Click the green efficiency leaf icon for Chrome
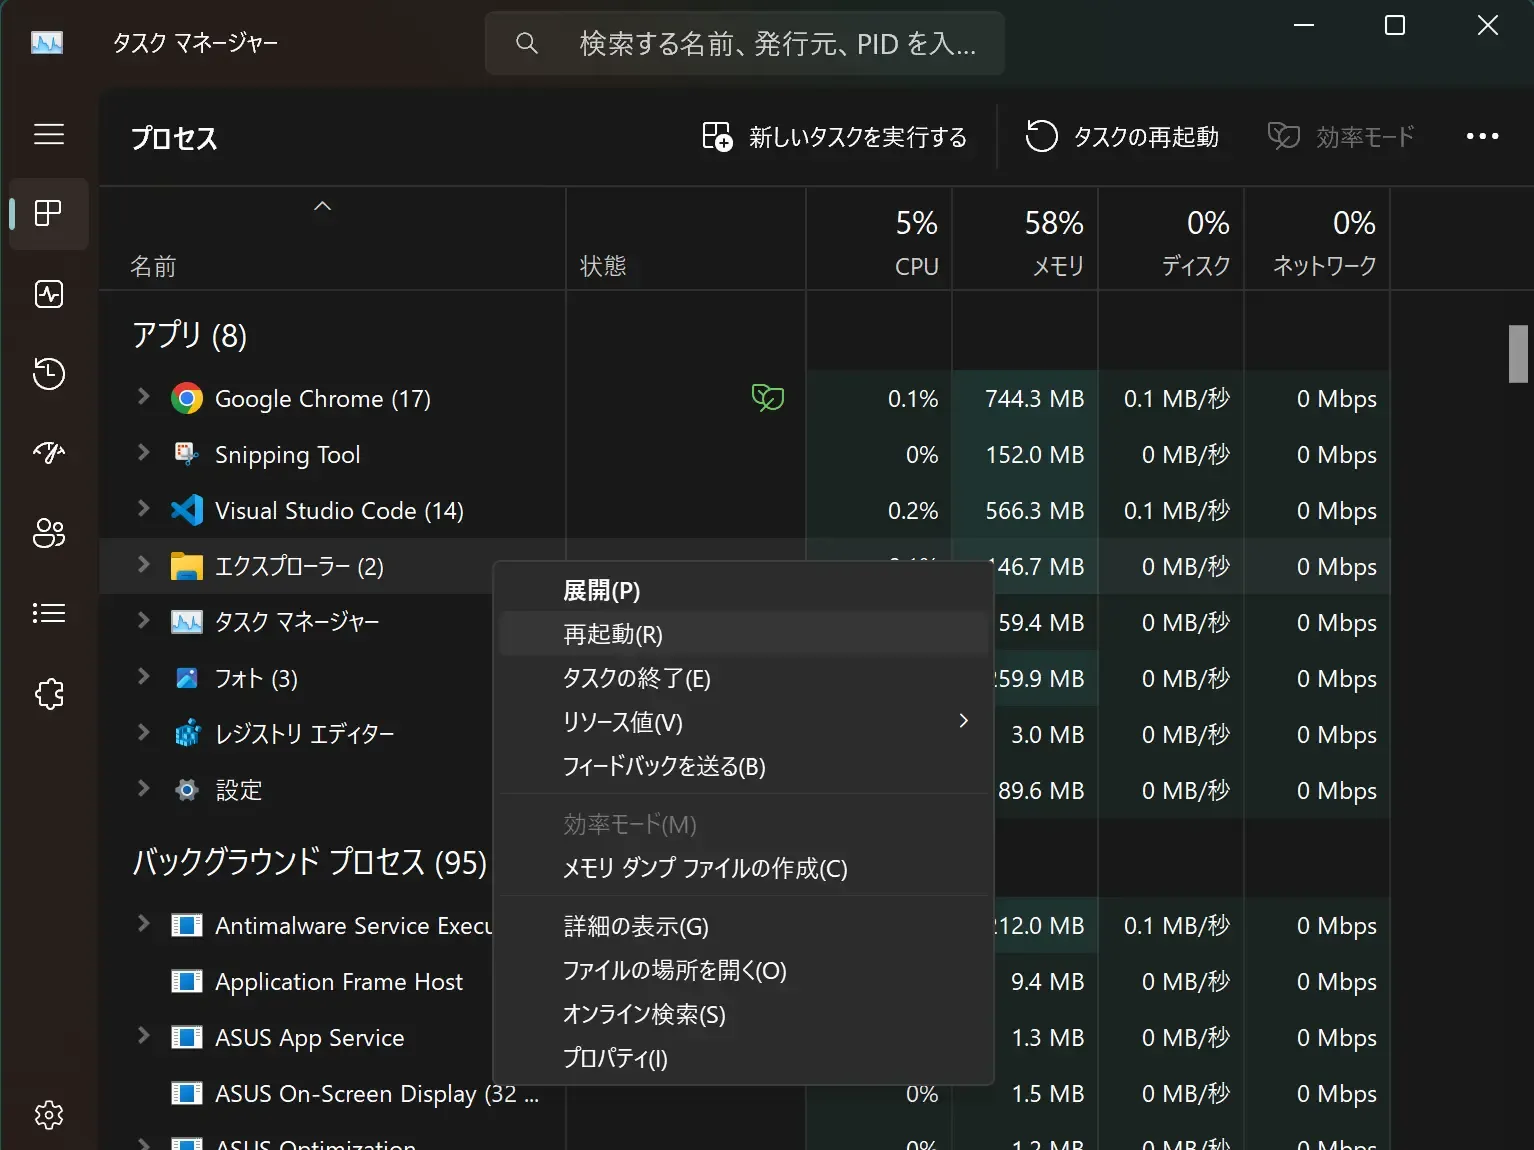The height and width of the screenshot is (1150, 1534). [x=767, y=398]
